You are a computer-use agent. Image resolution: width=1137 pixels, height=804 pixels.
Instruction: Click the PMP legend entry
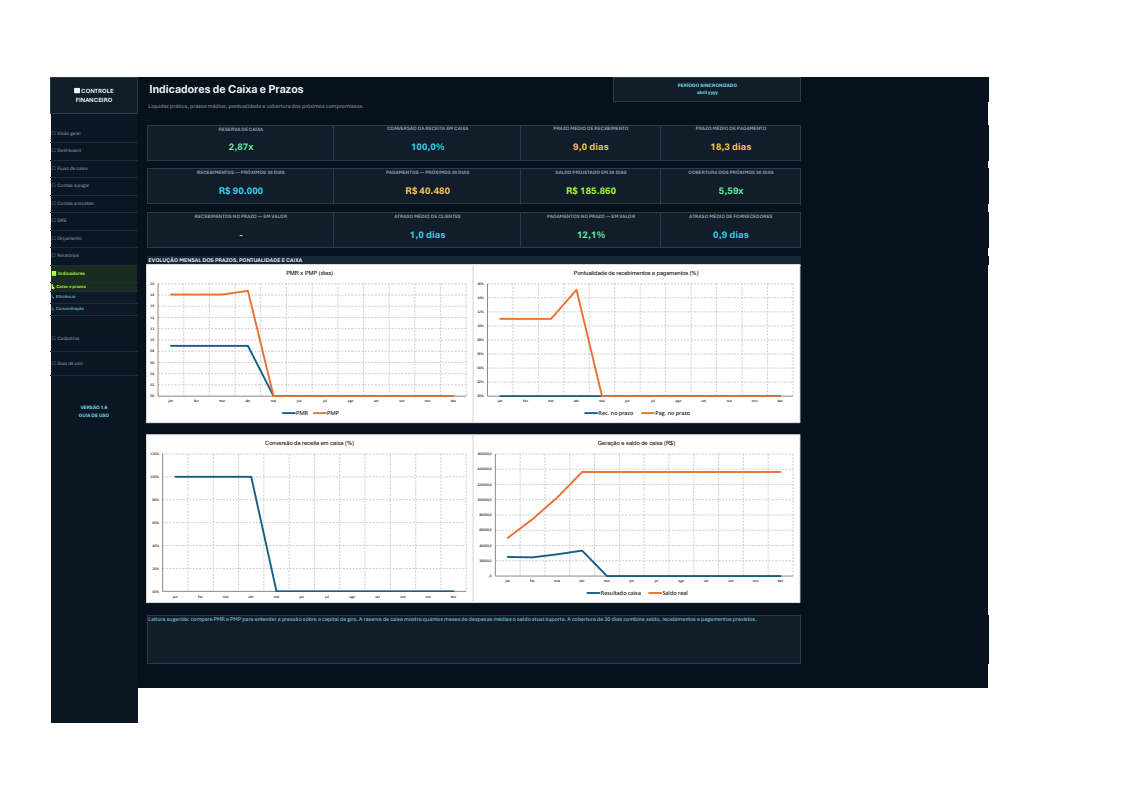click(326, 413)
